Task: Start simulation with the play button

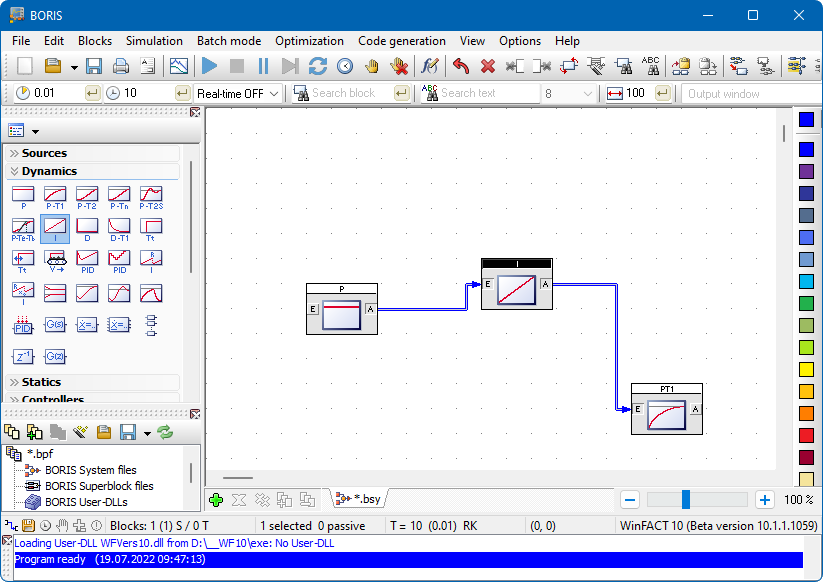Action: (209, 66)
